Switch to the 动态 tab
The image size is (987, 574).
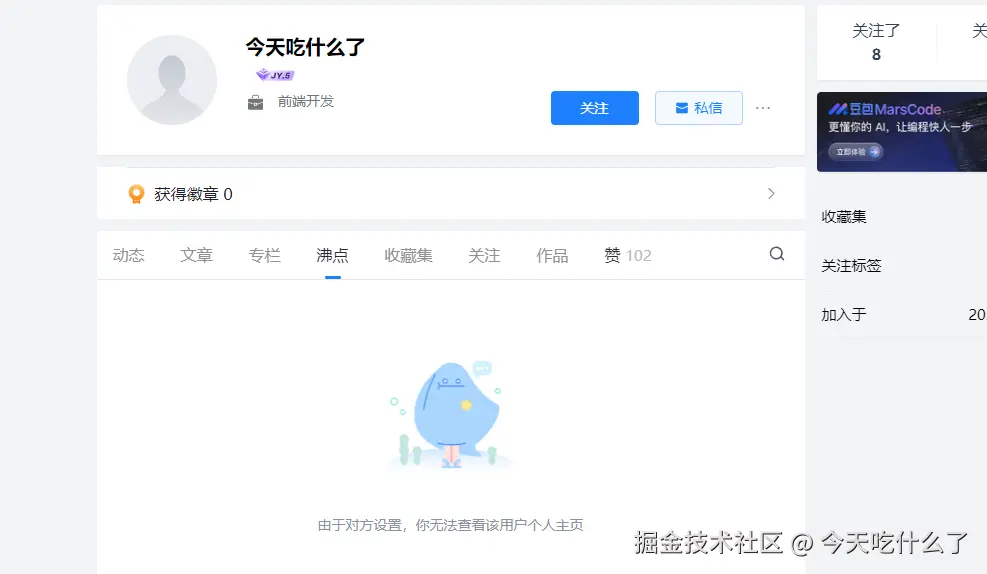[x=128, y=255]
